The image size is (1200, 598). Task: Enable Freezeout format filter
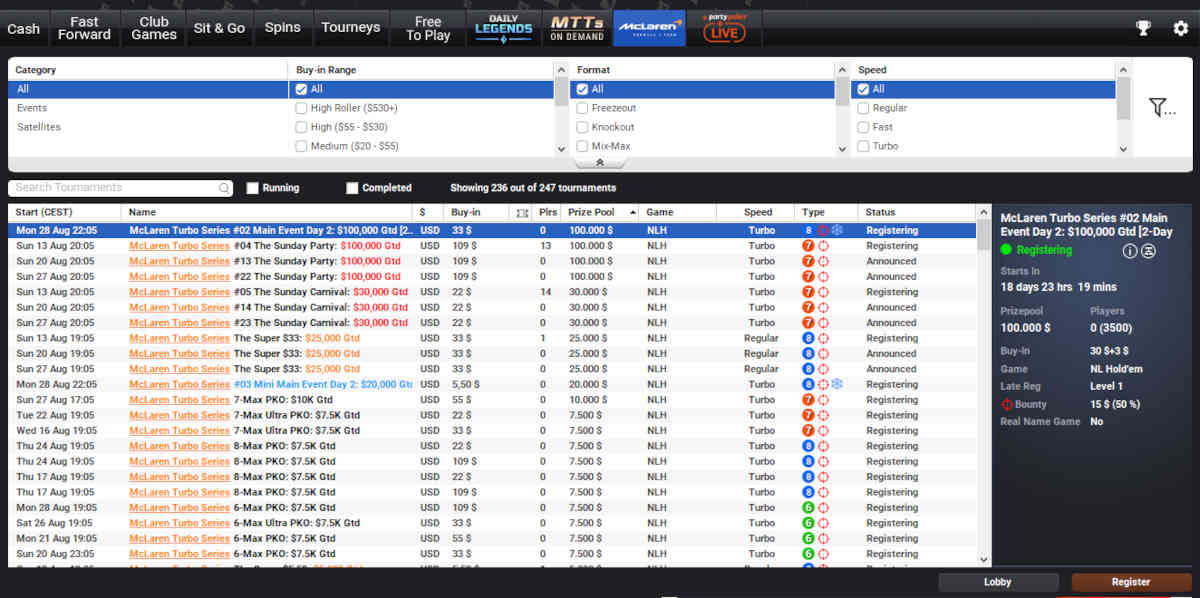point(582,108)
